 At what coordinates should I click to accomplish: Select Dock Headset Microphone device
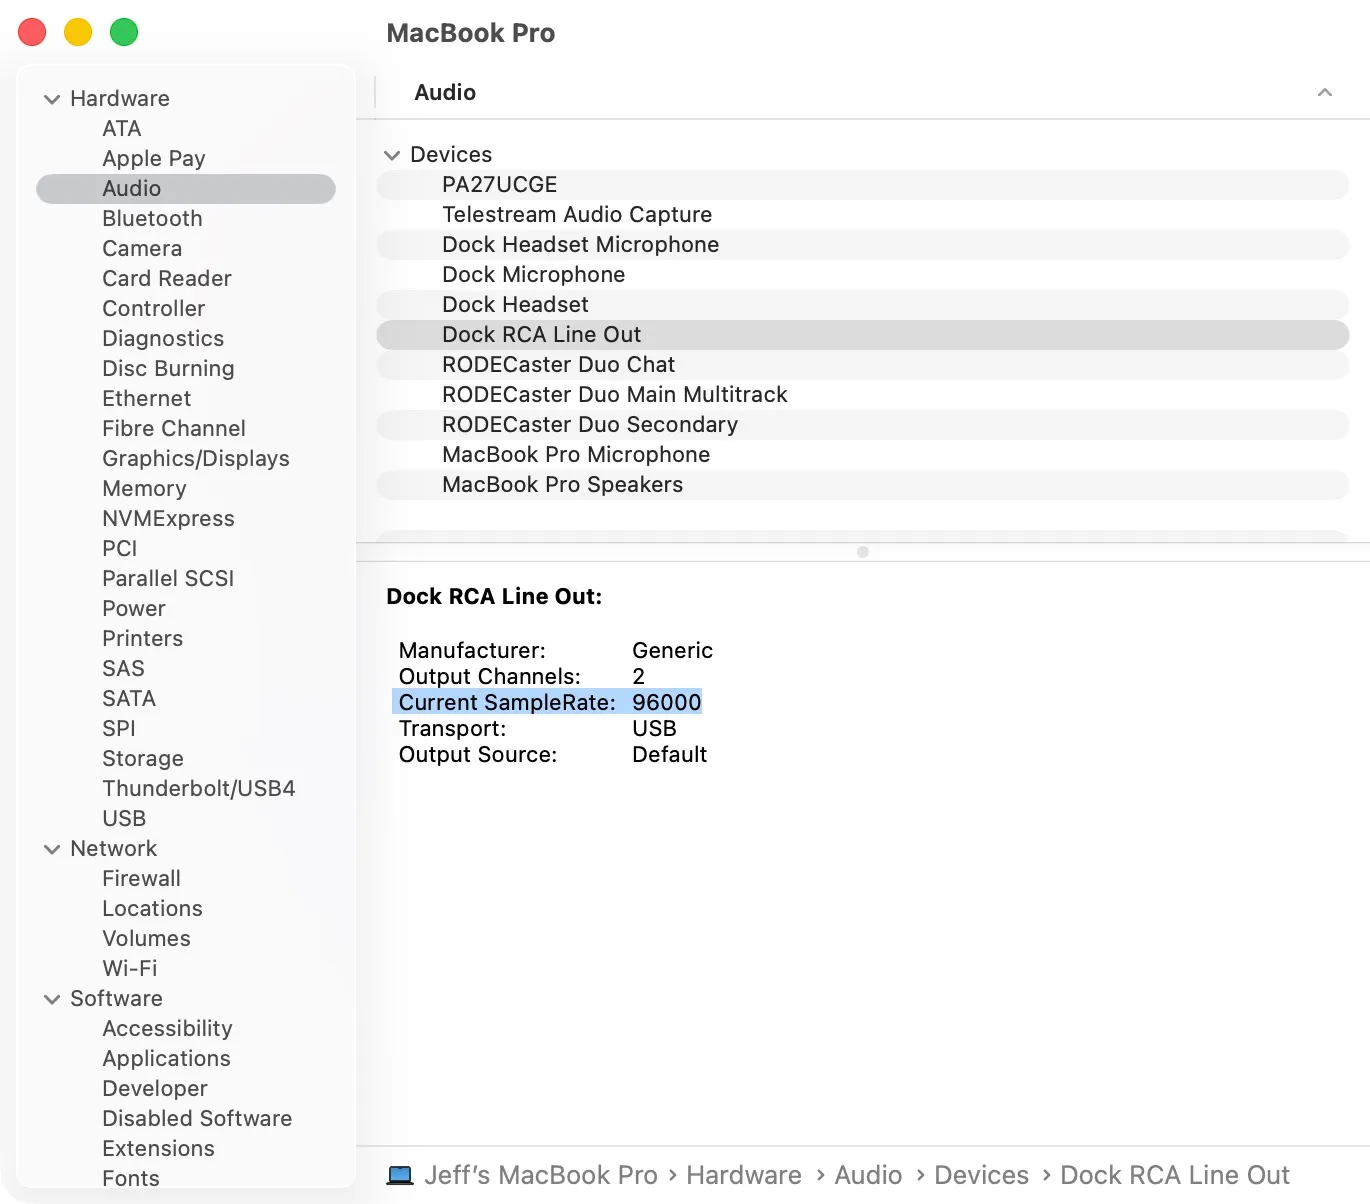point(863,245)
